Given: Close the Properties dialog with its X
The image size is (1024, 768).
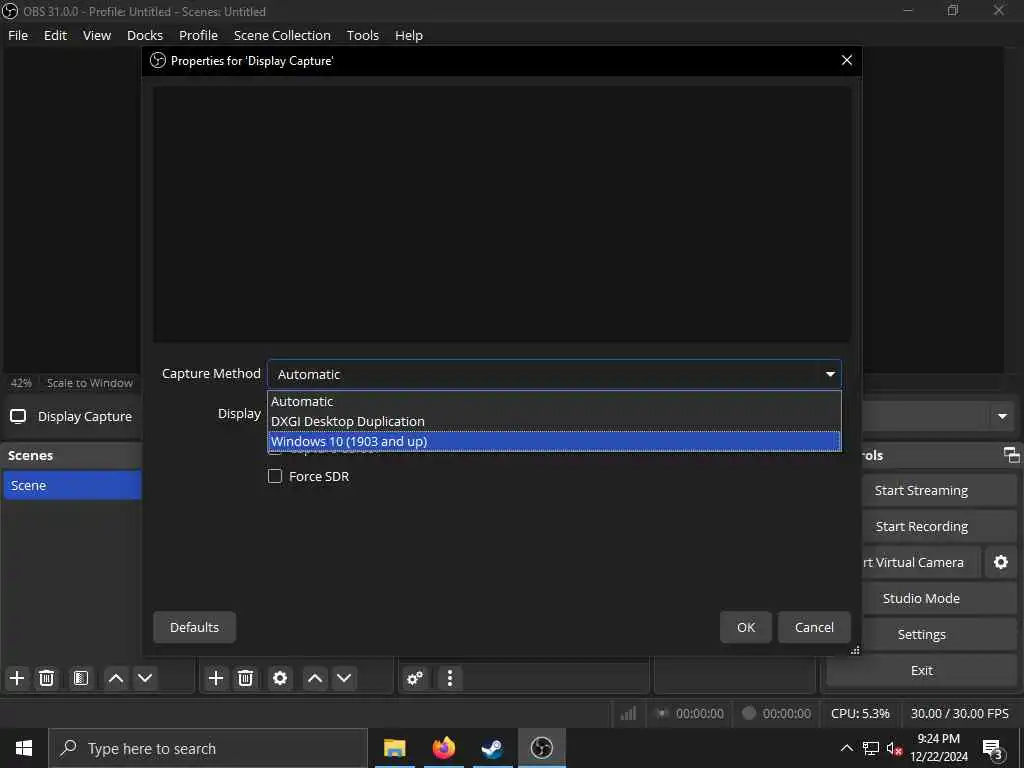Looking at the screenshot, I should click(x=847, y=60).
